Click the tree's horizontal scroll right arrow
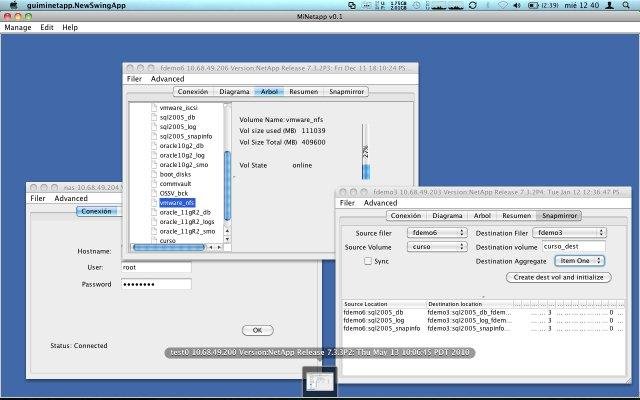640x400 pixels. click(219, 247)
